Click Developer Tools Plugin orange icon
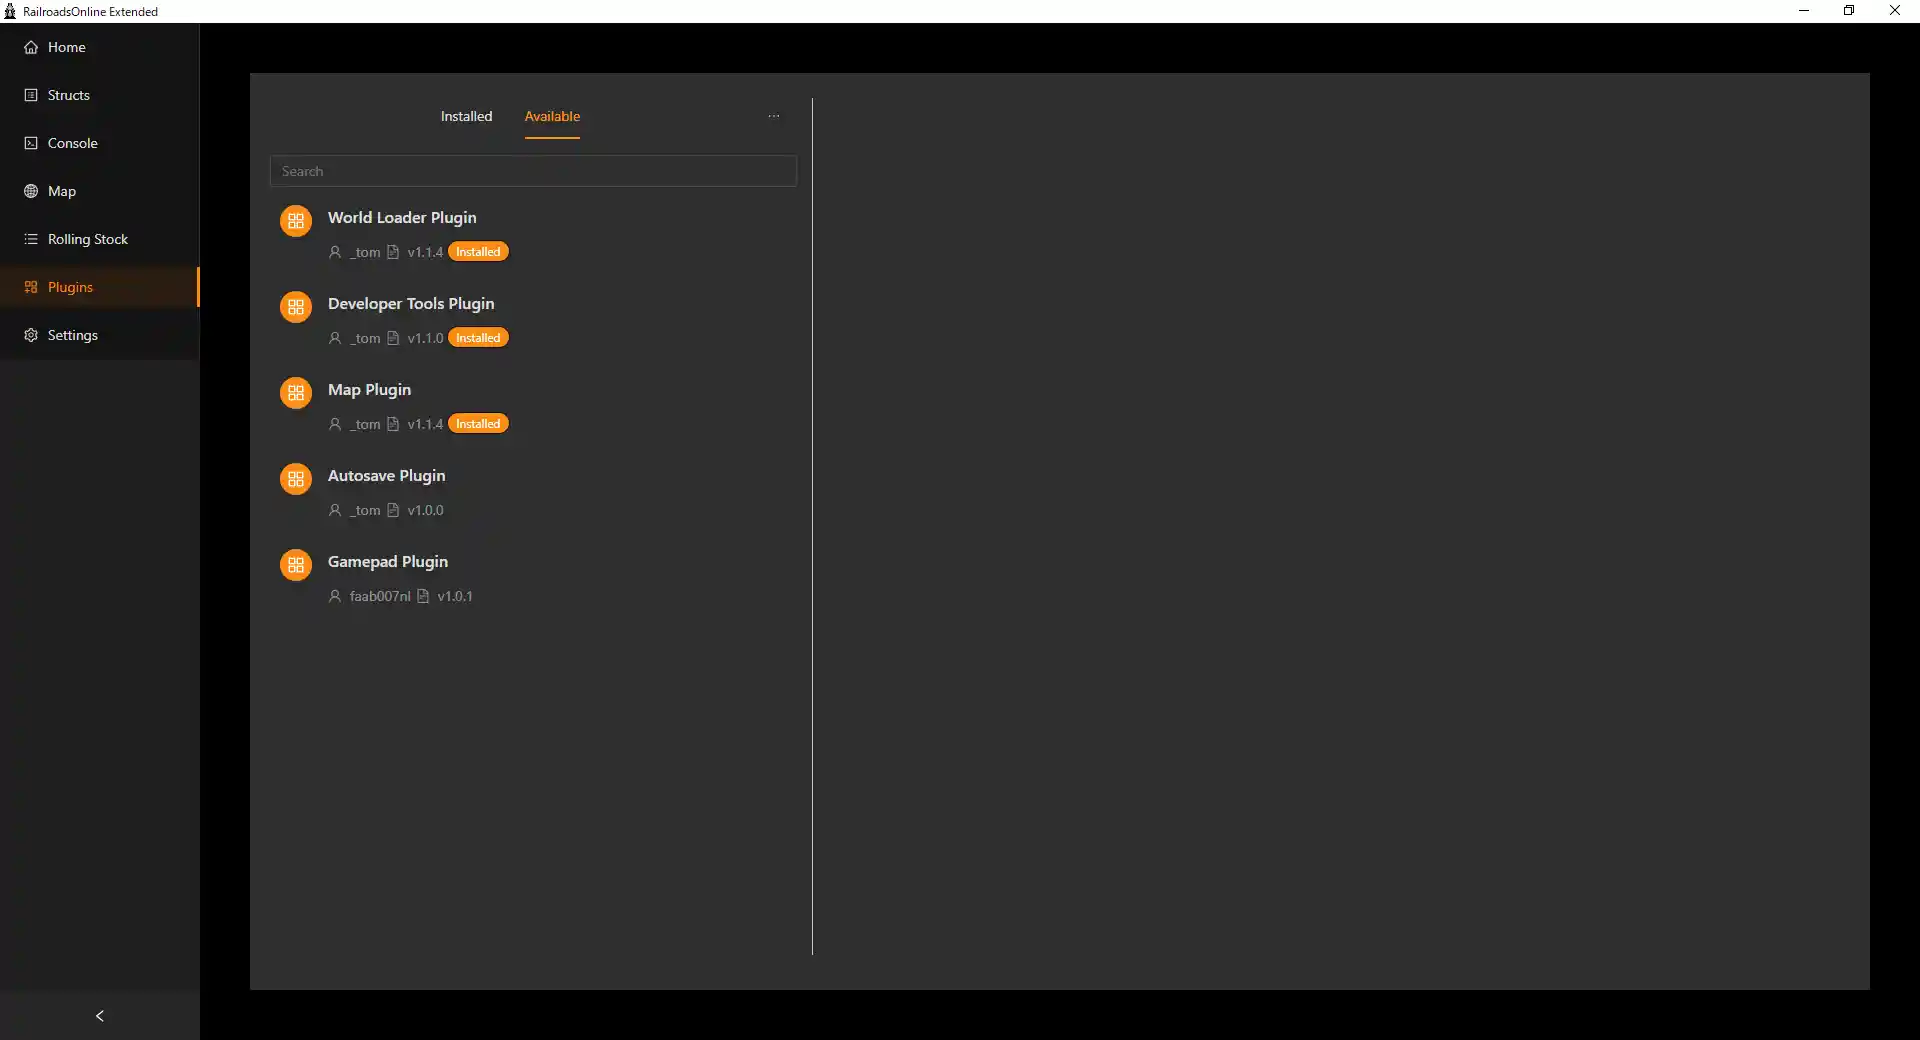 click(x=296, y=307)
